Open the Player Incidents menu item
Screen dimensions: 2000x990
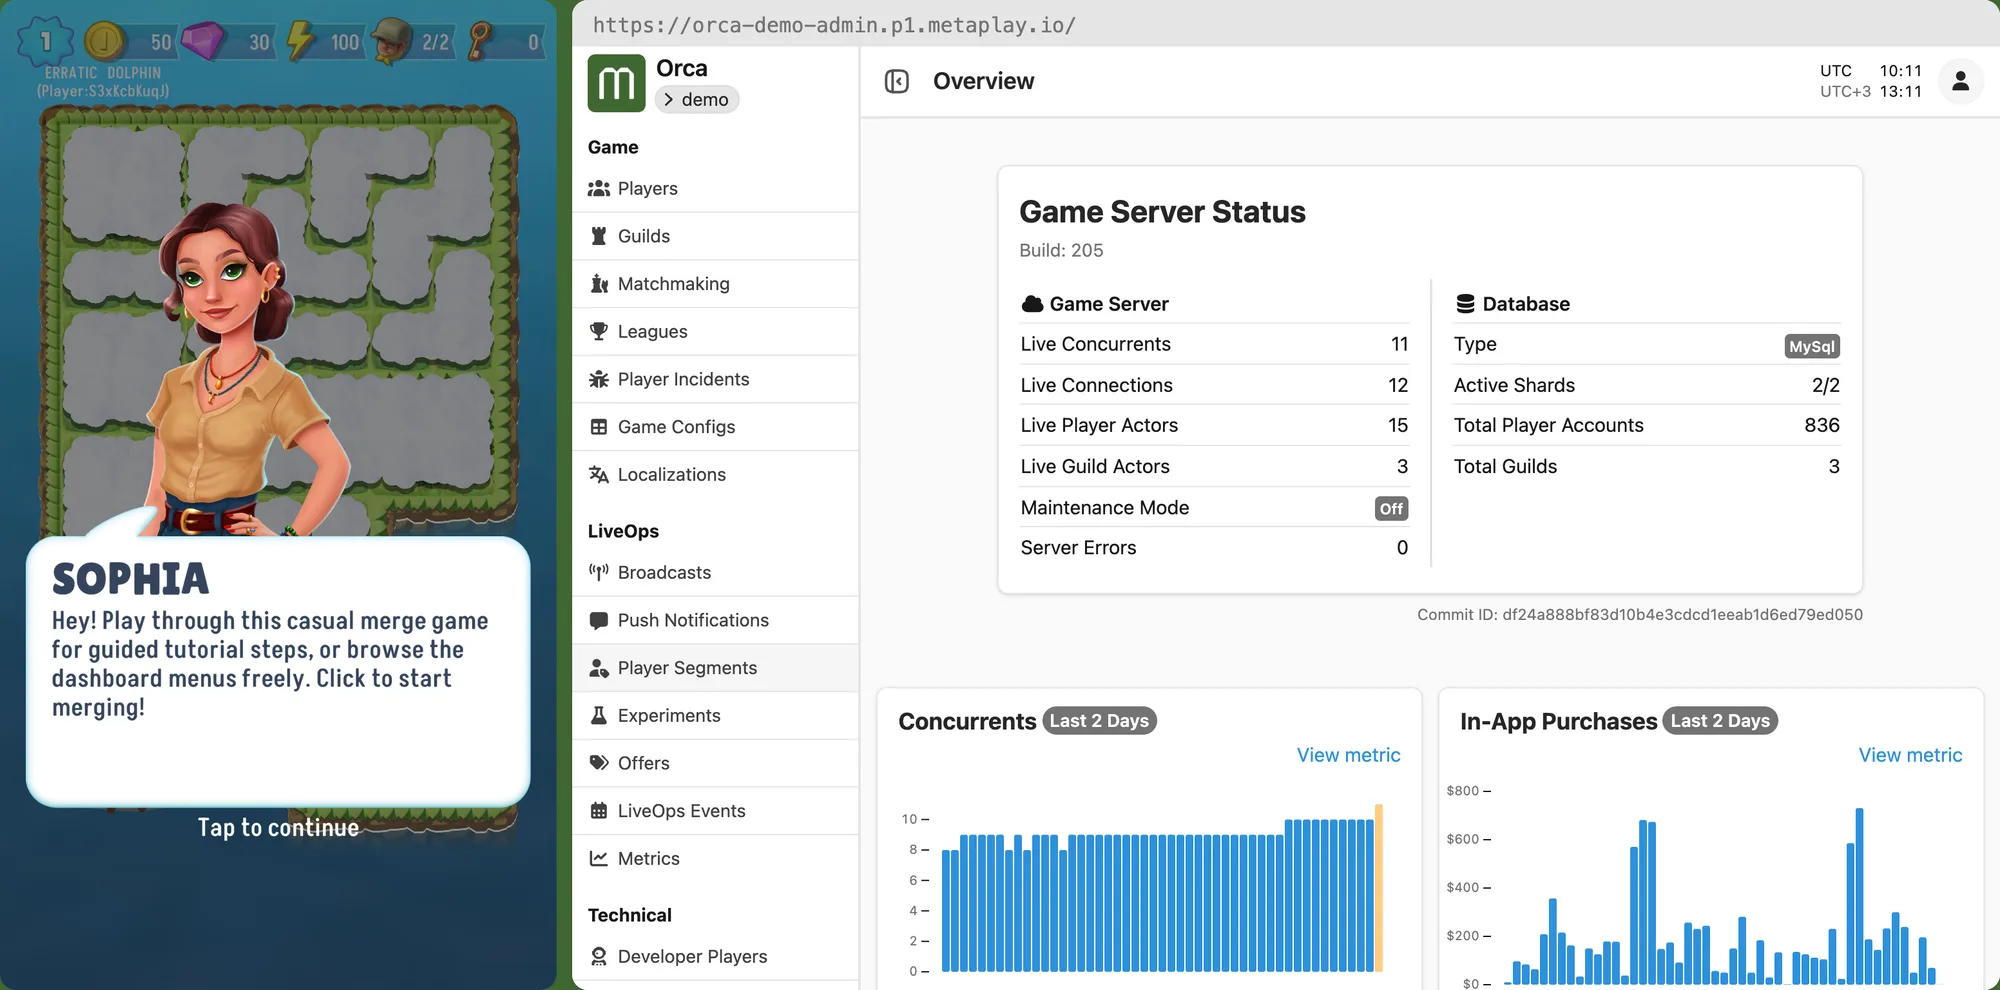pos(715,379)
